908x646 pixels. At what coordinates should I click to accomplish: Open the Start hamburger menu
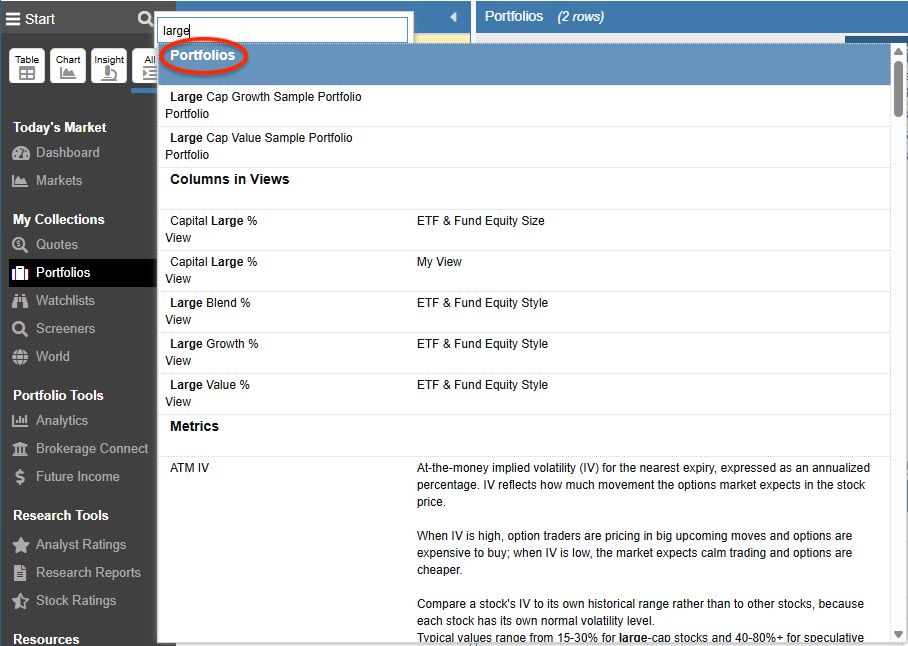(x=30, y=19)
